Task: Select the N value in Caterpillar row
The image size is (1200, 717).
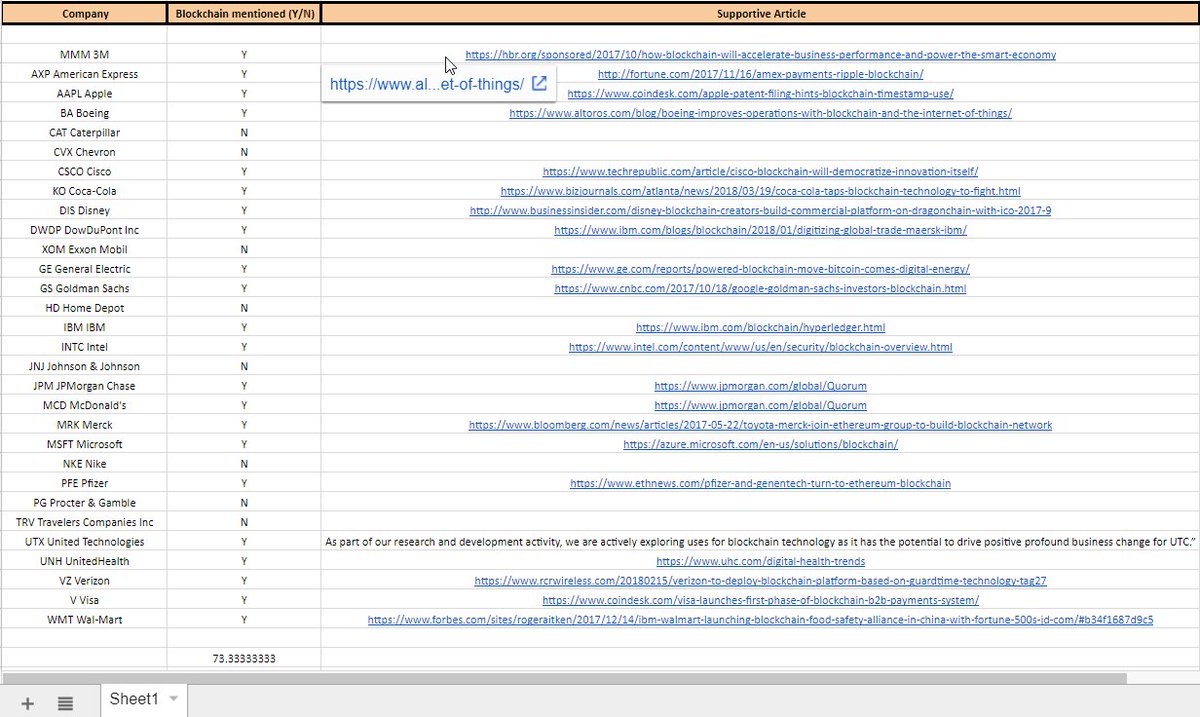Action: pos(244,133)
